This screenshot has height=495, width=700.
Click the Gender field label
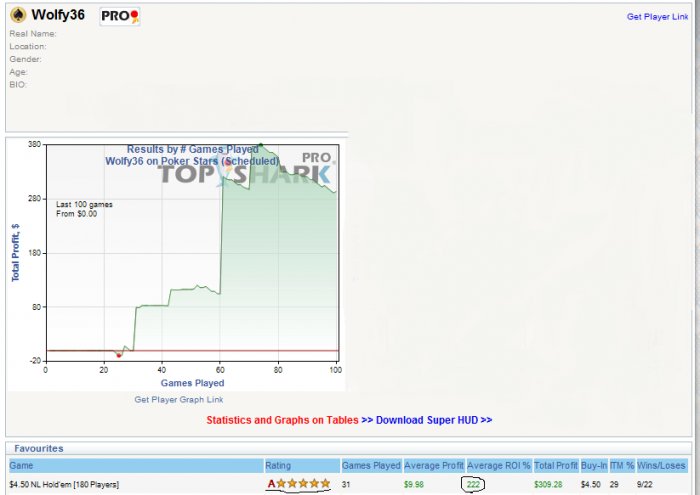pyautogui.click(x=25, y=59)
